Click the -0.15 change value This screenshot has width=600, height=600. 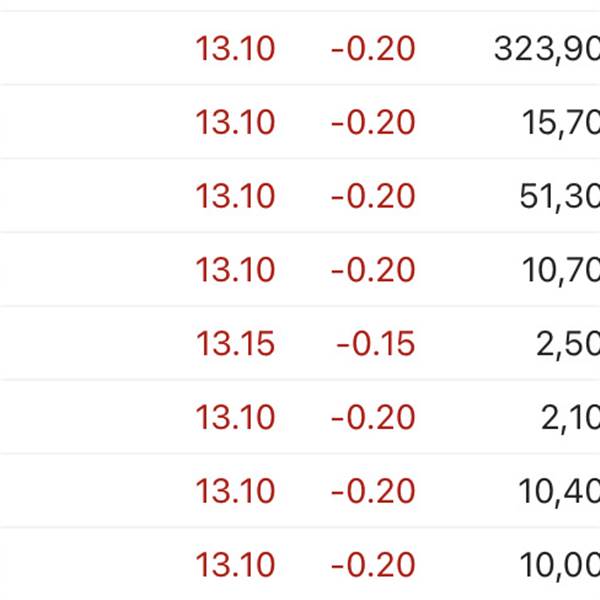(375, 343)
